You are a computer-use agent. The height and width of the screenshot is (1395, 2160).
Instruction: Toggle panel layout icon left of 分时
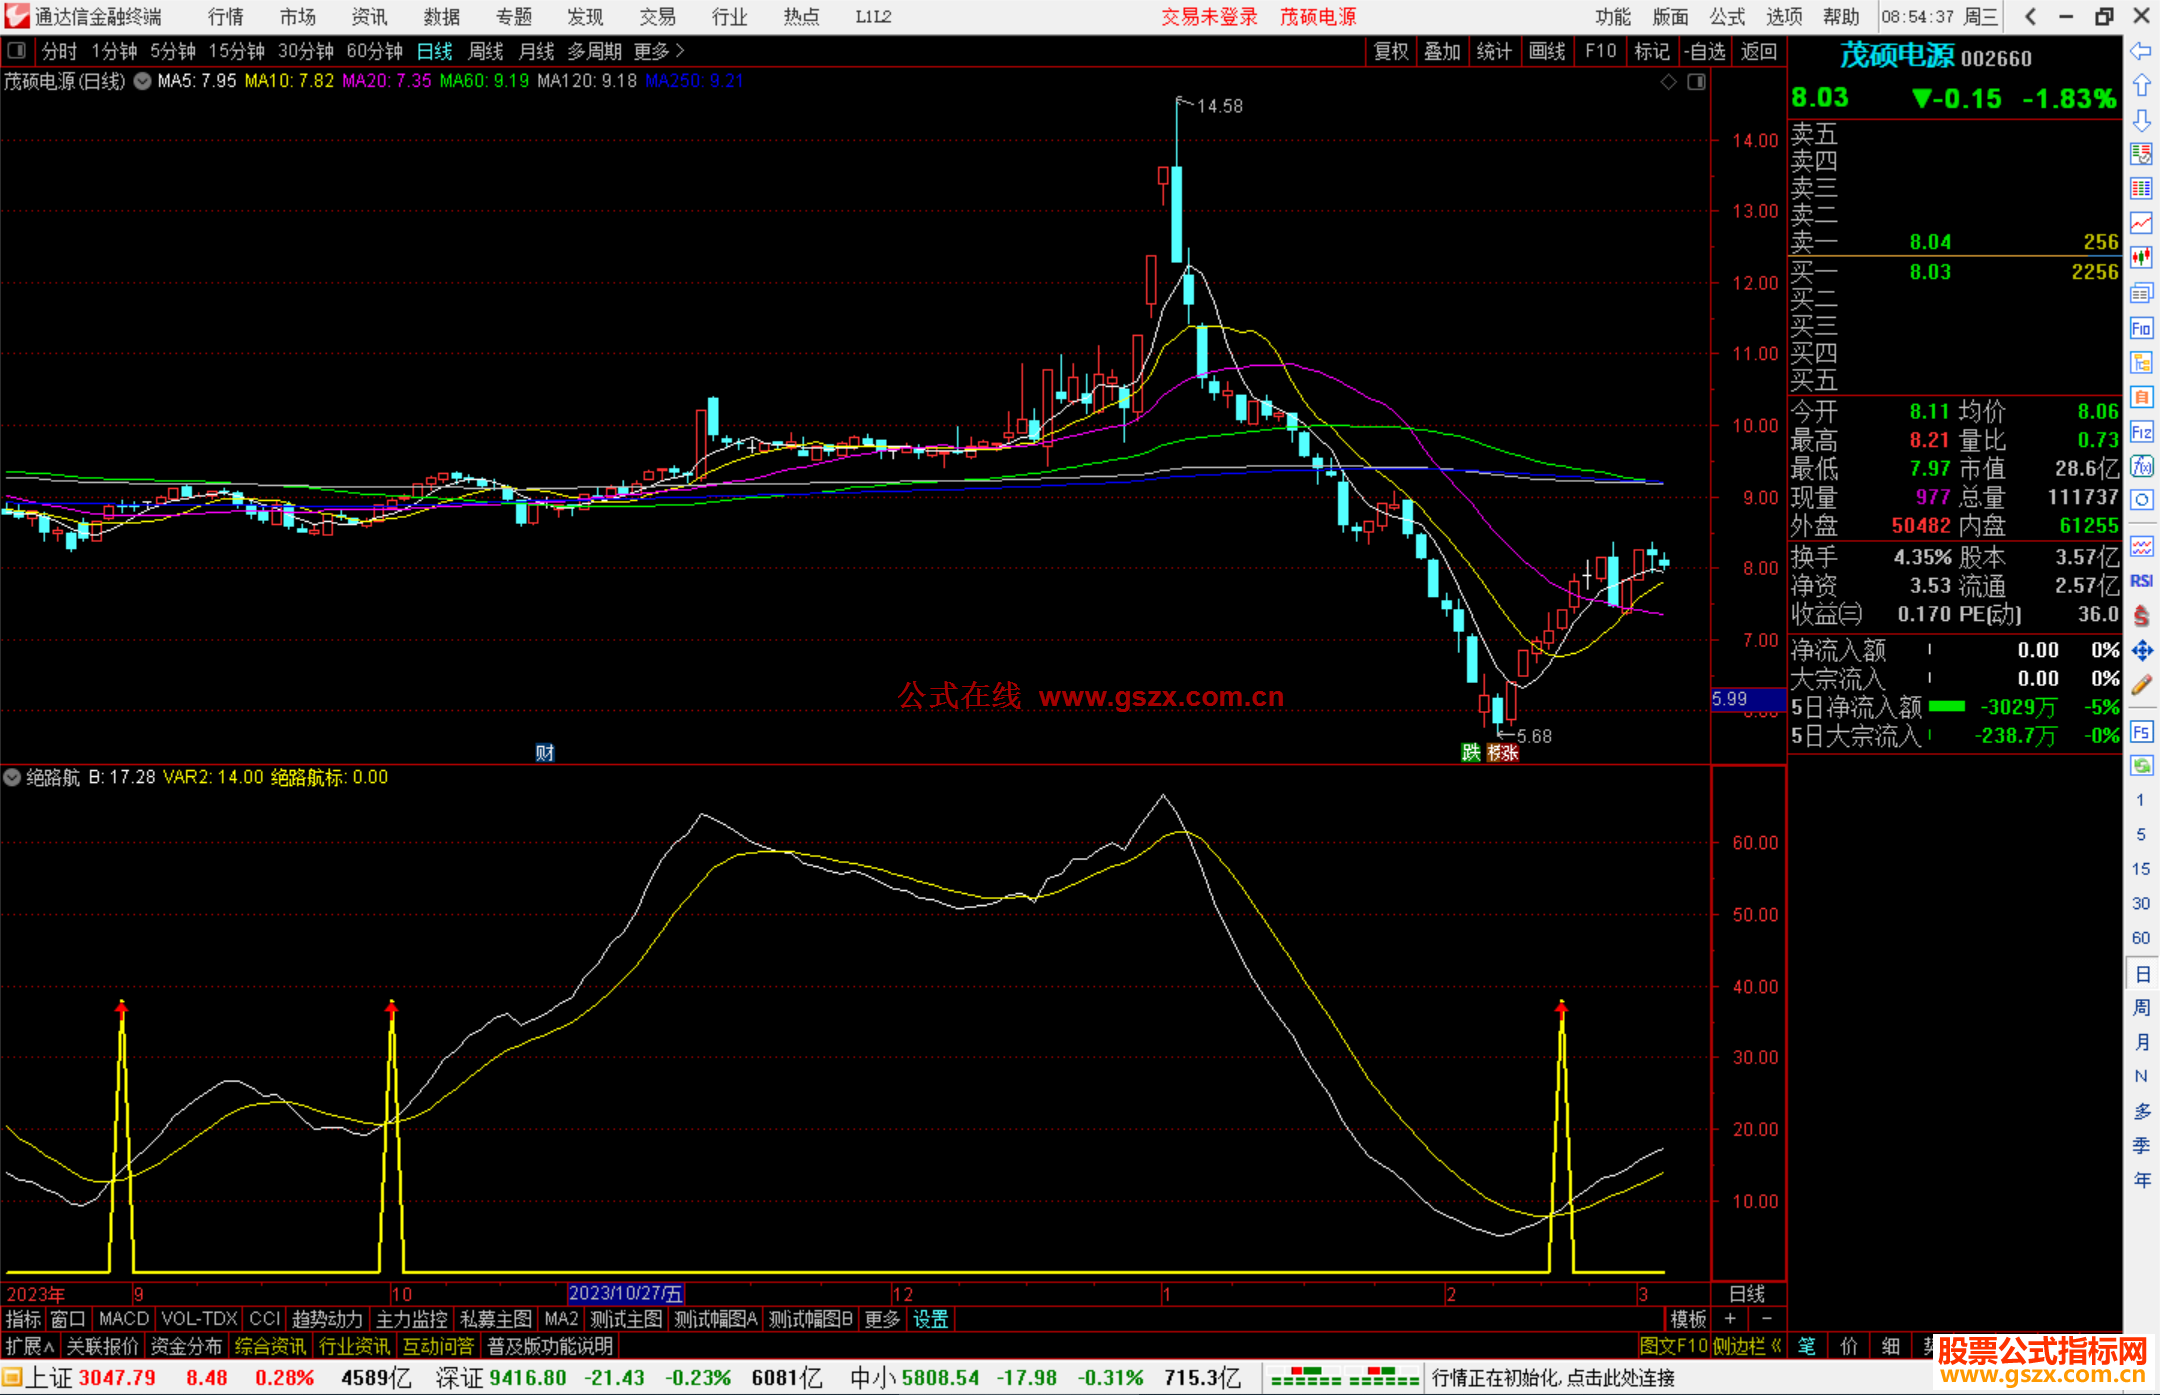pyautogui.click(x=17, y=50)
